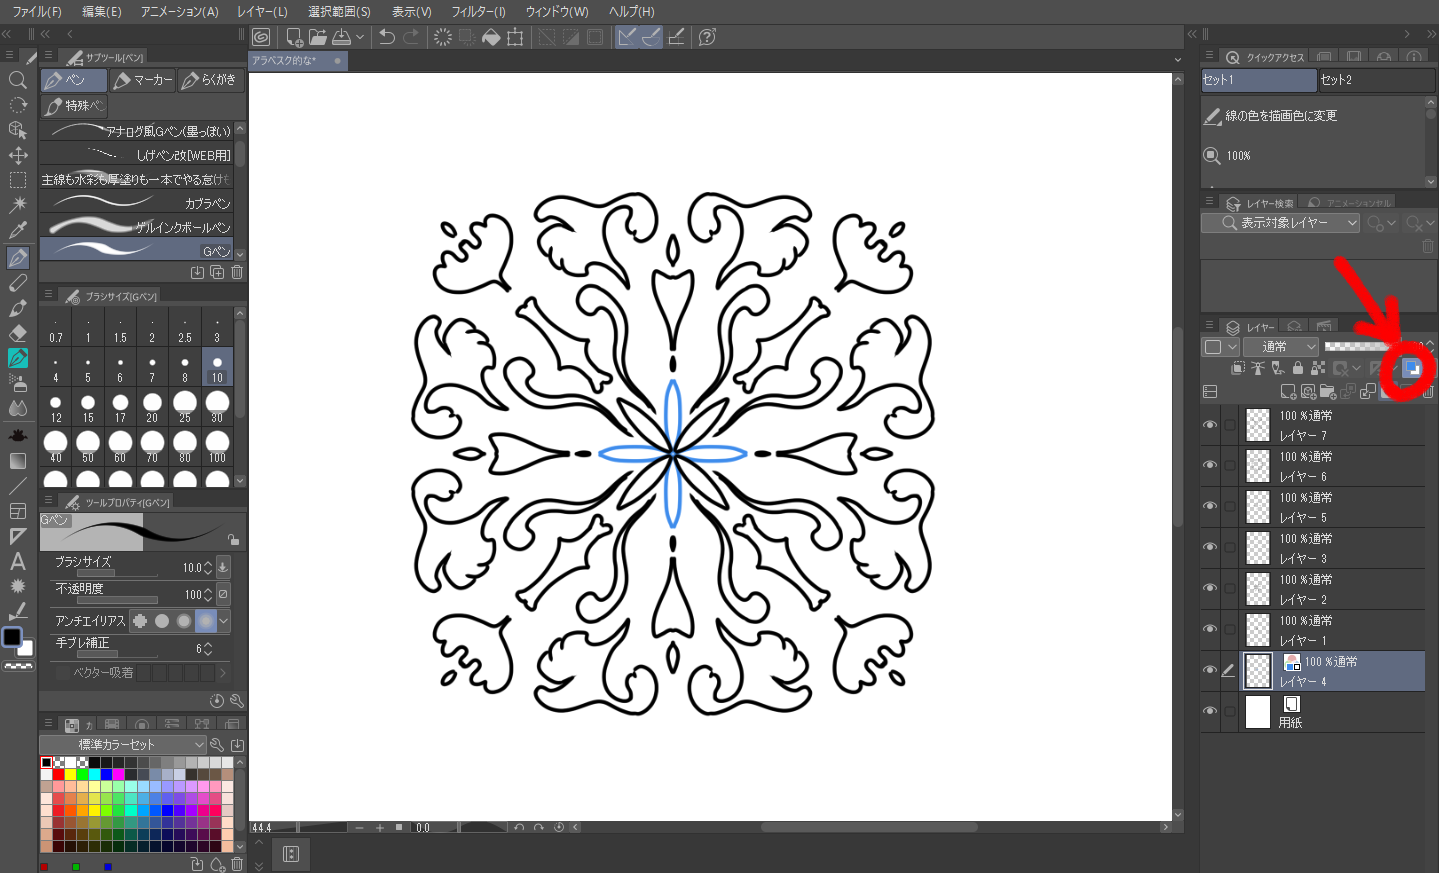Open the フィルター(I) menu
The width and height of the screenshot is (1439, 873).
click(478, 11)
